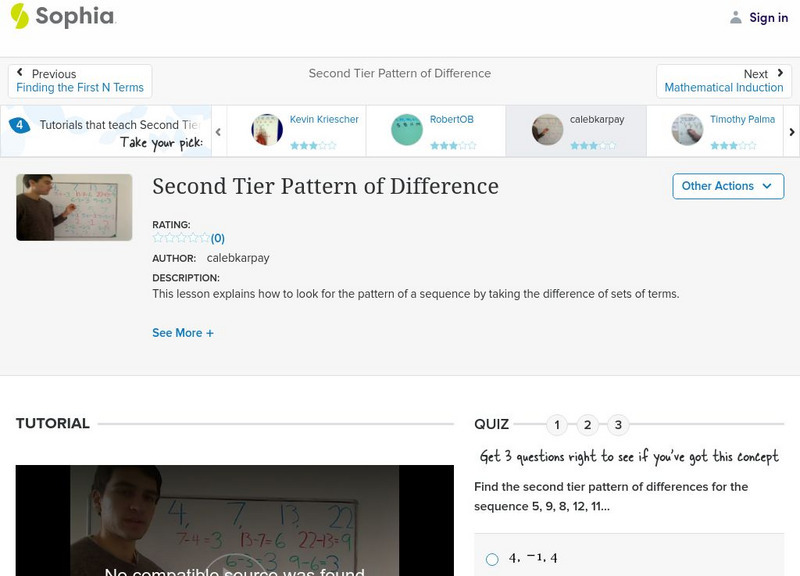The image size is (800, 576).
Task: Click the first empty rating star
Action: [155, 238]
